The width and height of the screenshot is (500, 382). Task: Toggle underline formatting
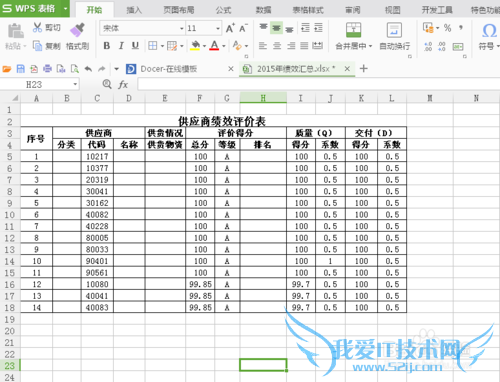tap(135, 46)
